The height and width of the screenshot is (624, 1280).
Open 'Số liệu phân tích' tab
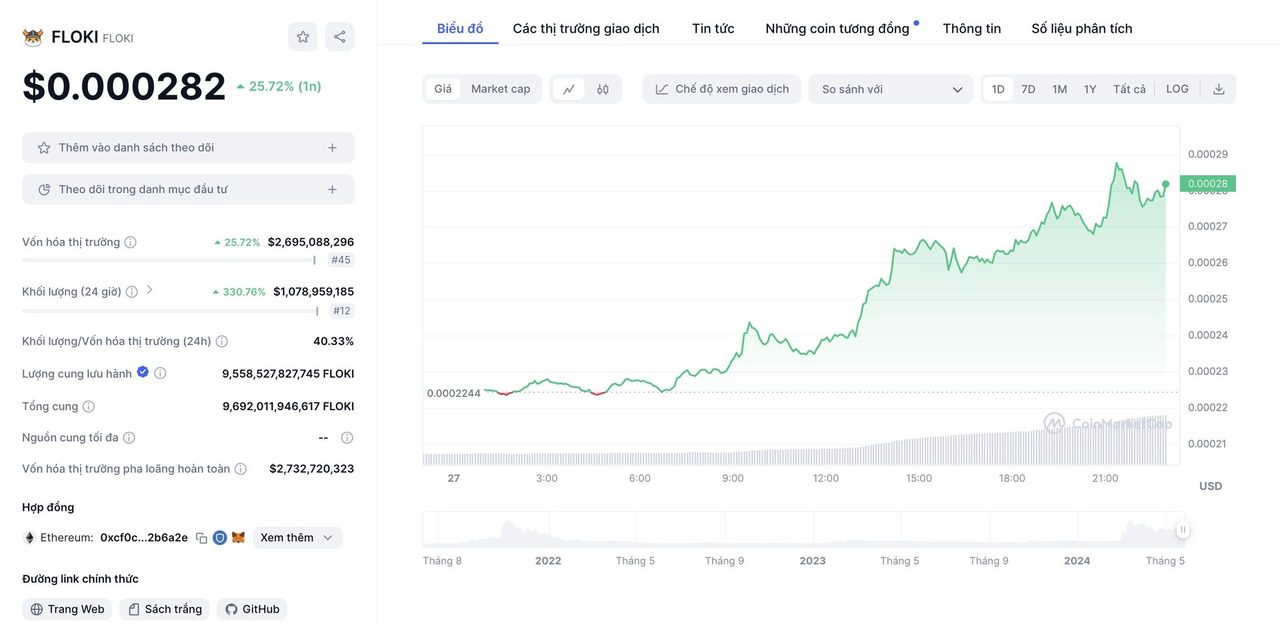coord(1082,28)
